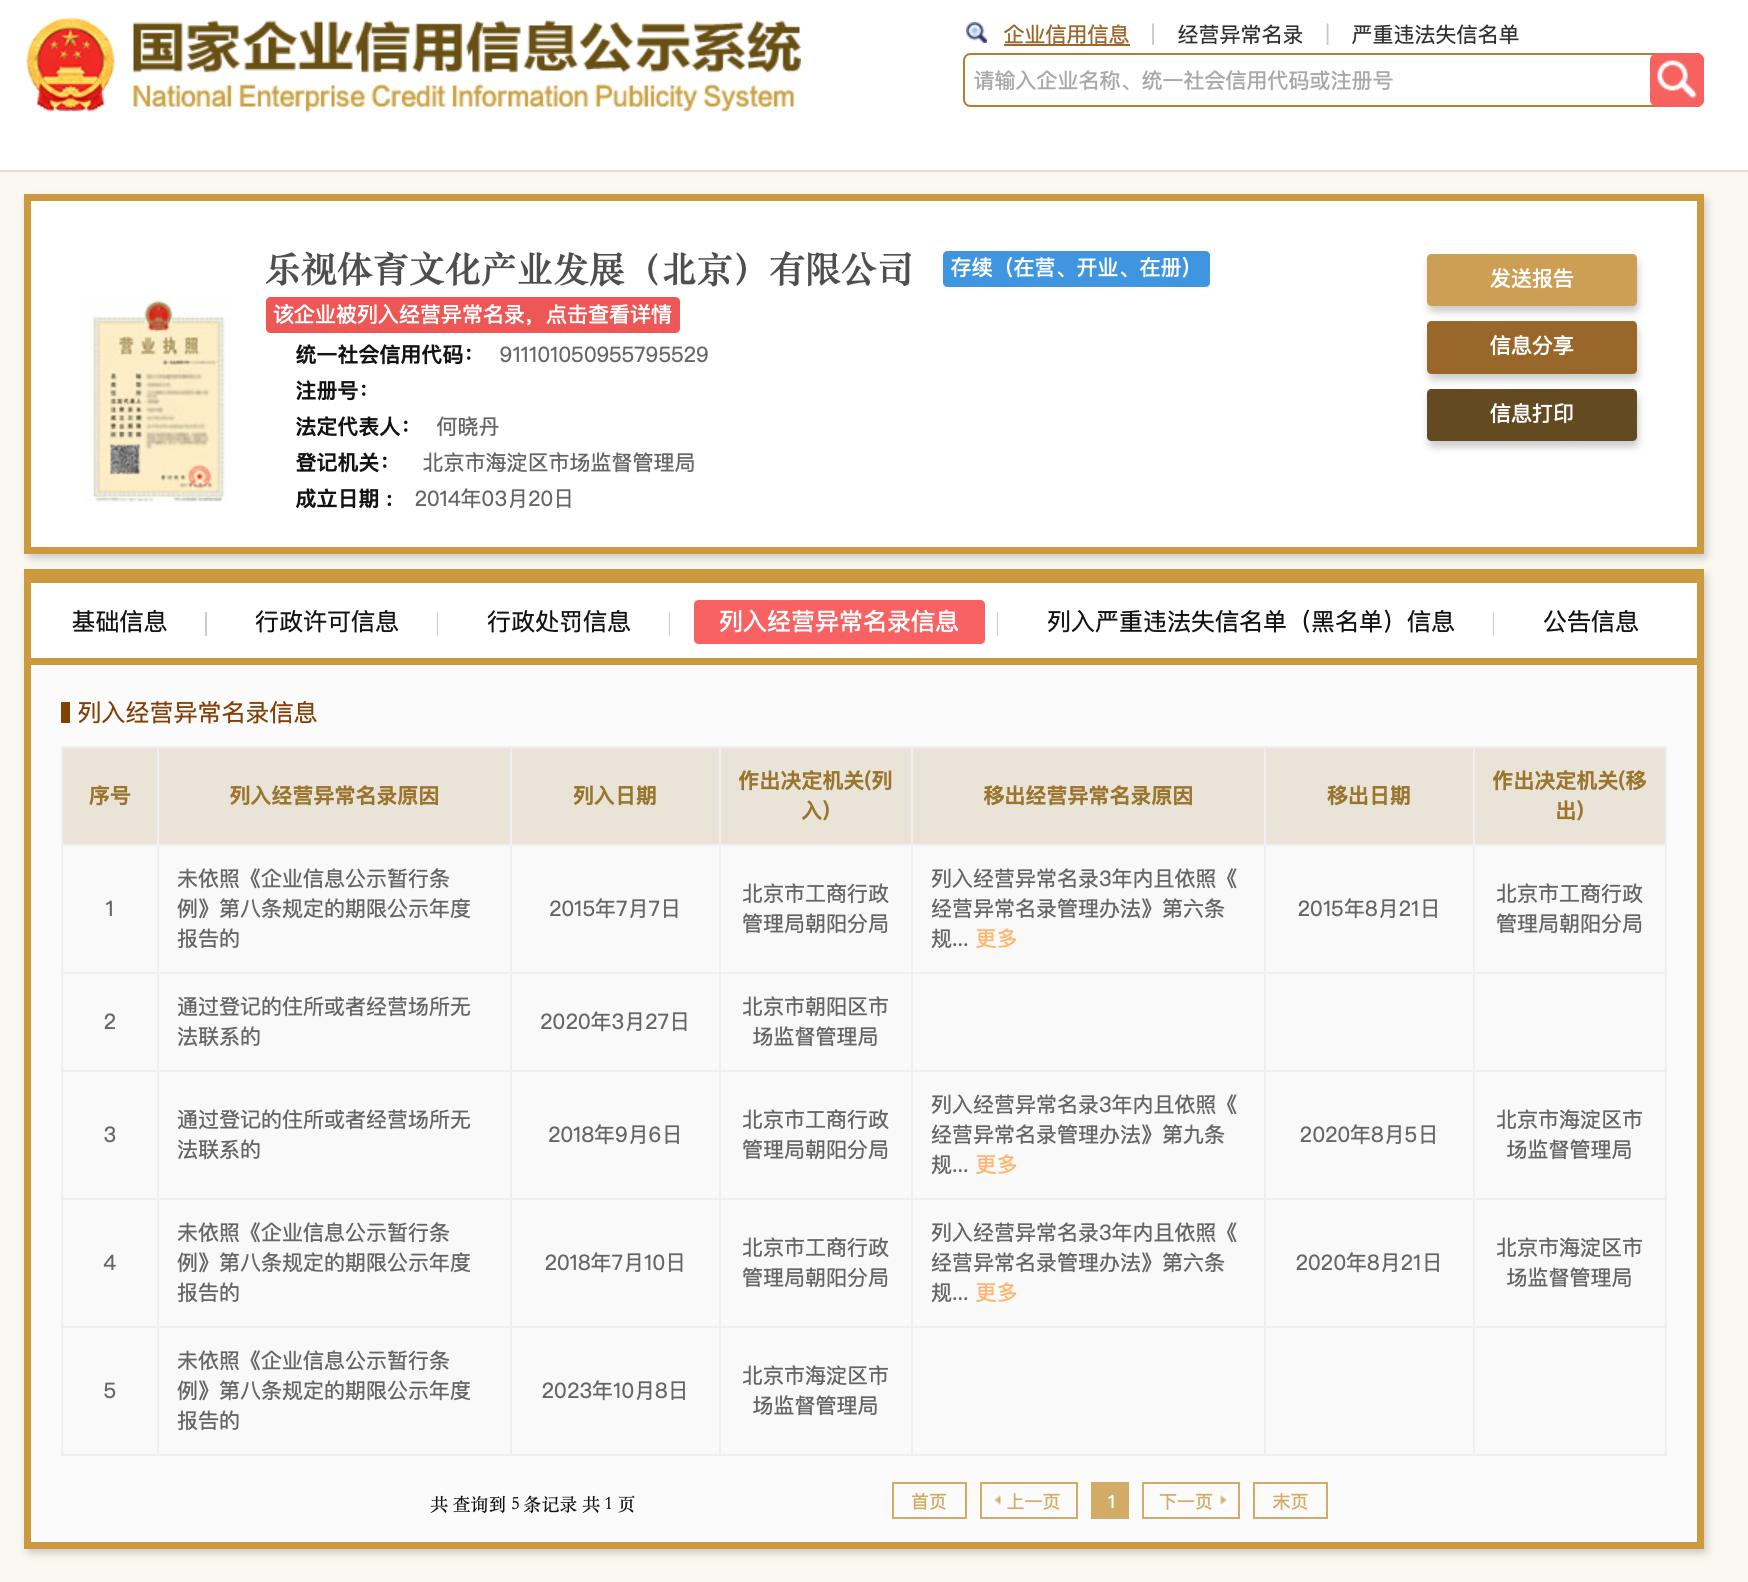
Task: Click listing date 2018年9月6日
Action: click(615, 1135)
